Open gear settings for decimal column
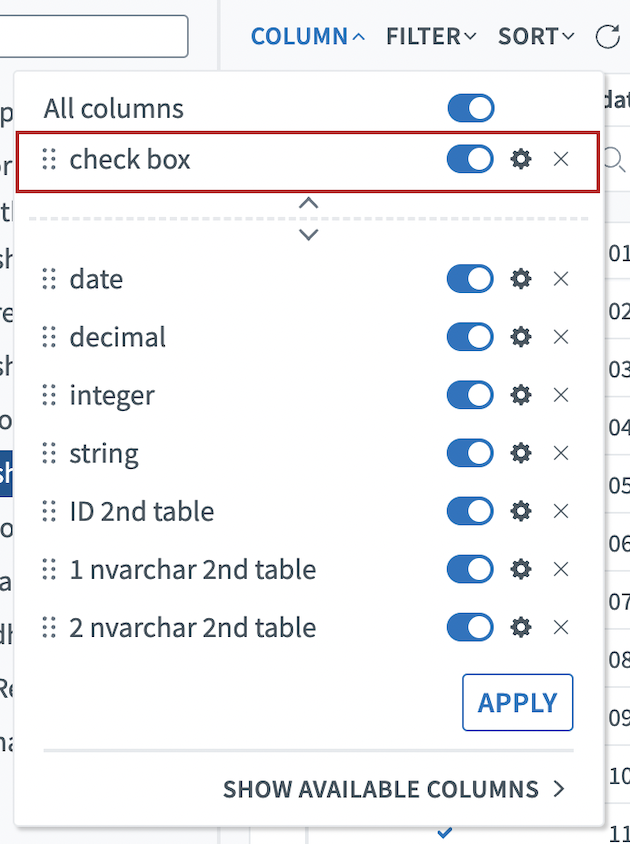This screenshot has width=630, height=844. (521, 337)
